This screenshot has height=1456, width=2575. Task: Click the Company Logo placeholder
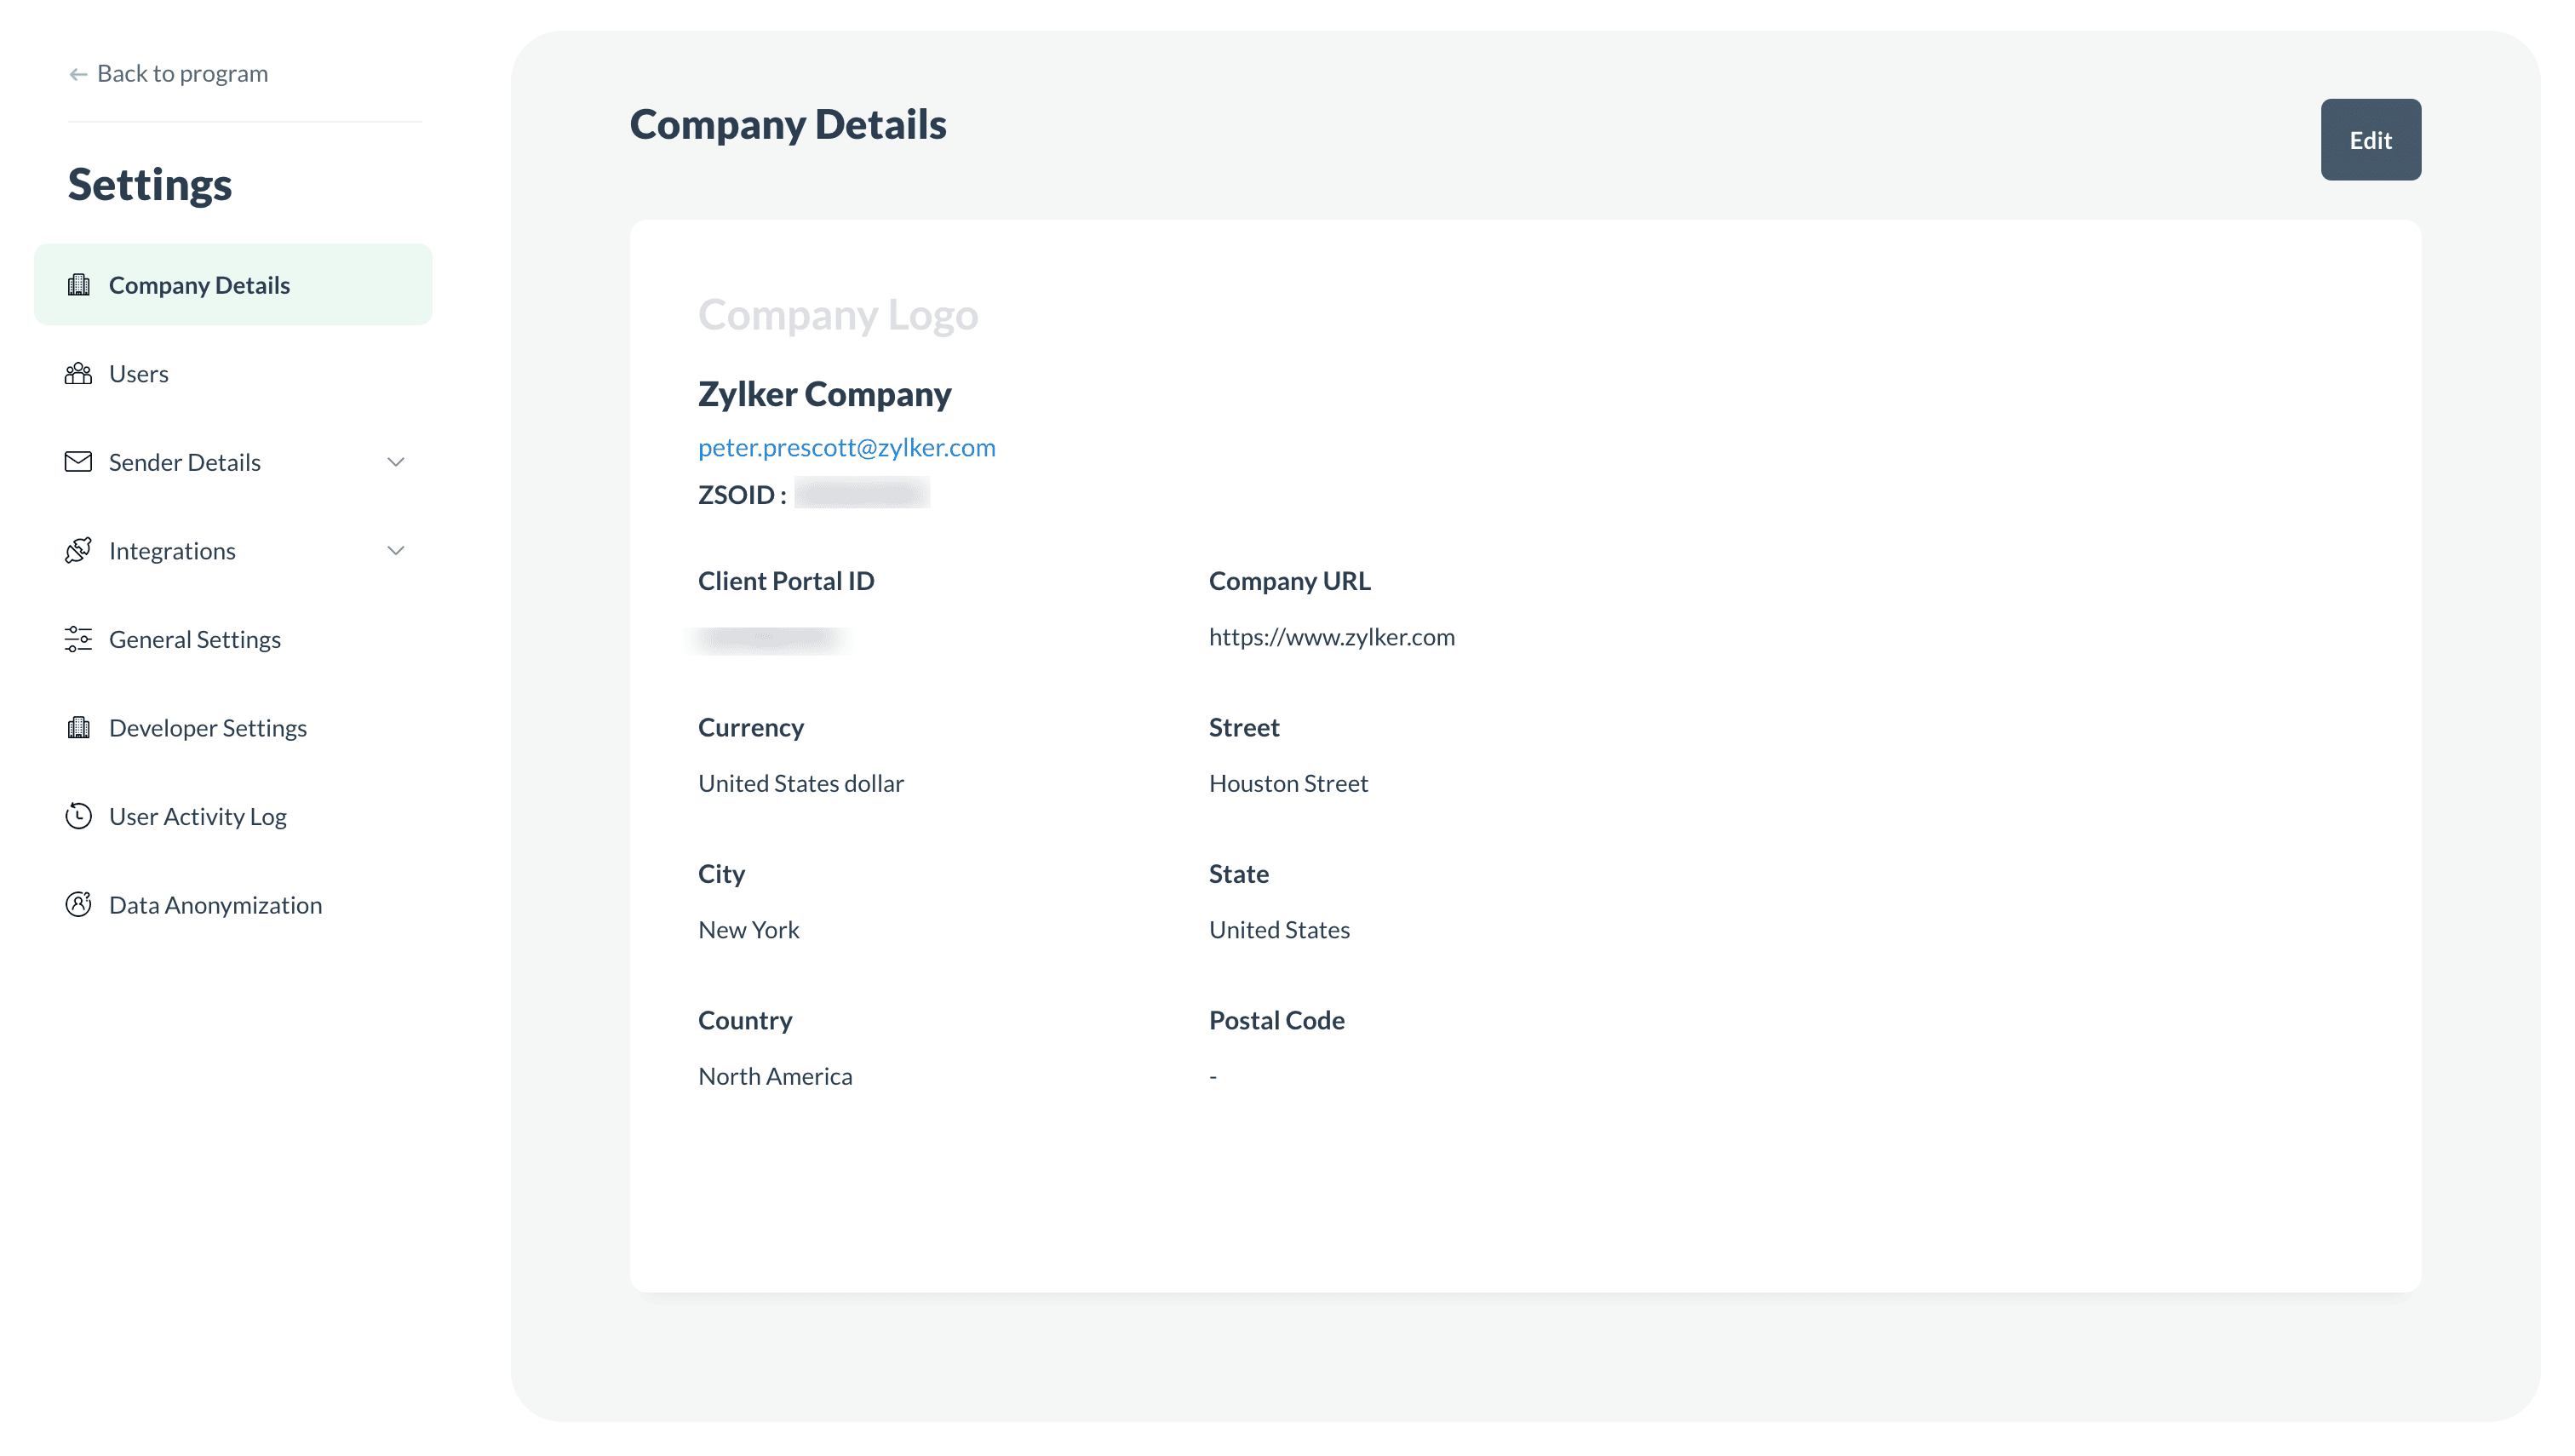click(838, 314)
